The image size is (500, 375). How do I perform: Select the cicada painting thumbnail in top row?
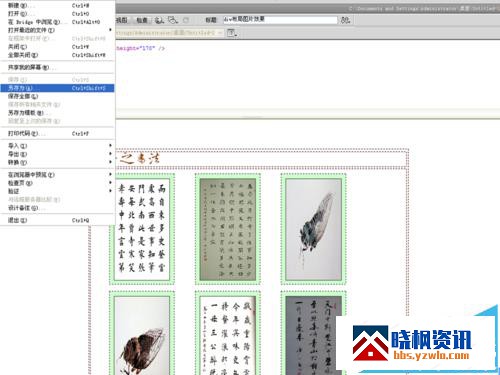click(x=314, y=229)
